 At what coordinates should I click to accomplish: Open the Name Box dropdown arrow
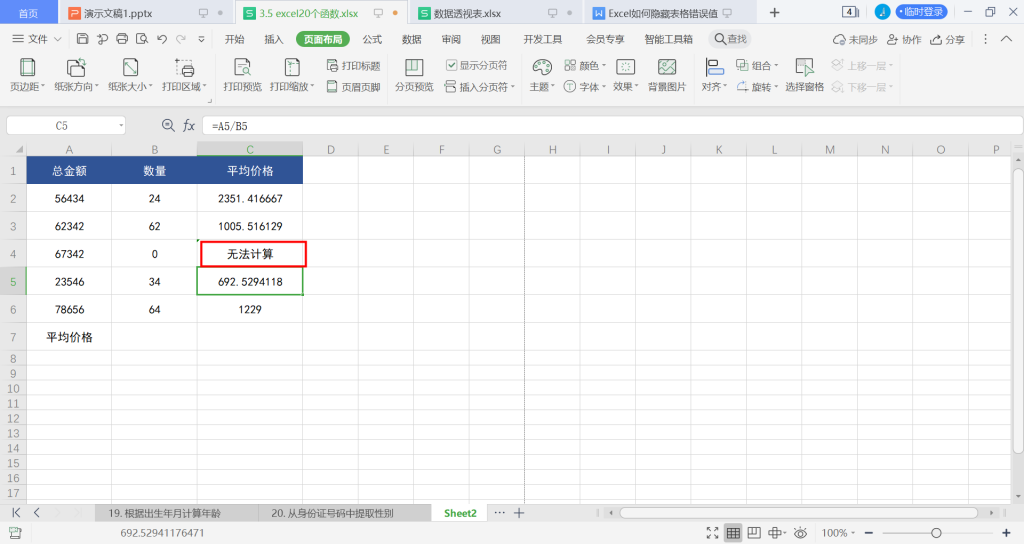coord(121,125)
